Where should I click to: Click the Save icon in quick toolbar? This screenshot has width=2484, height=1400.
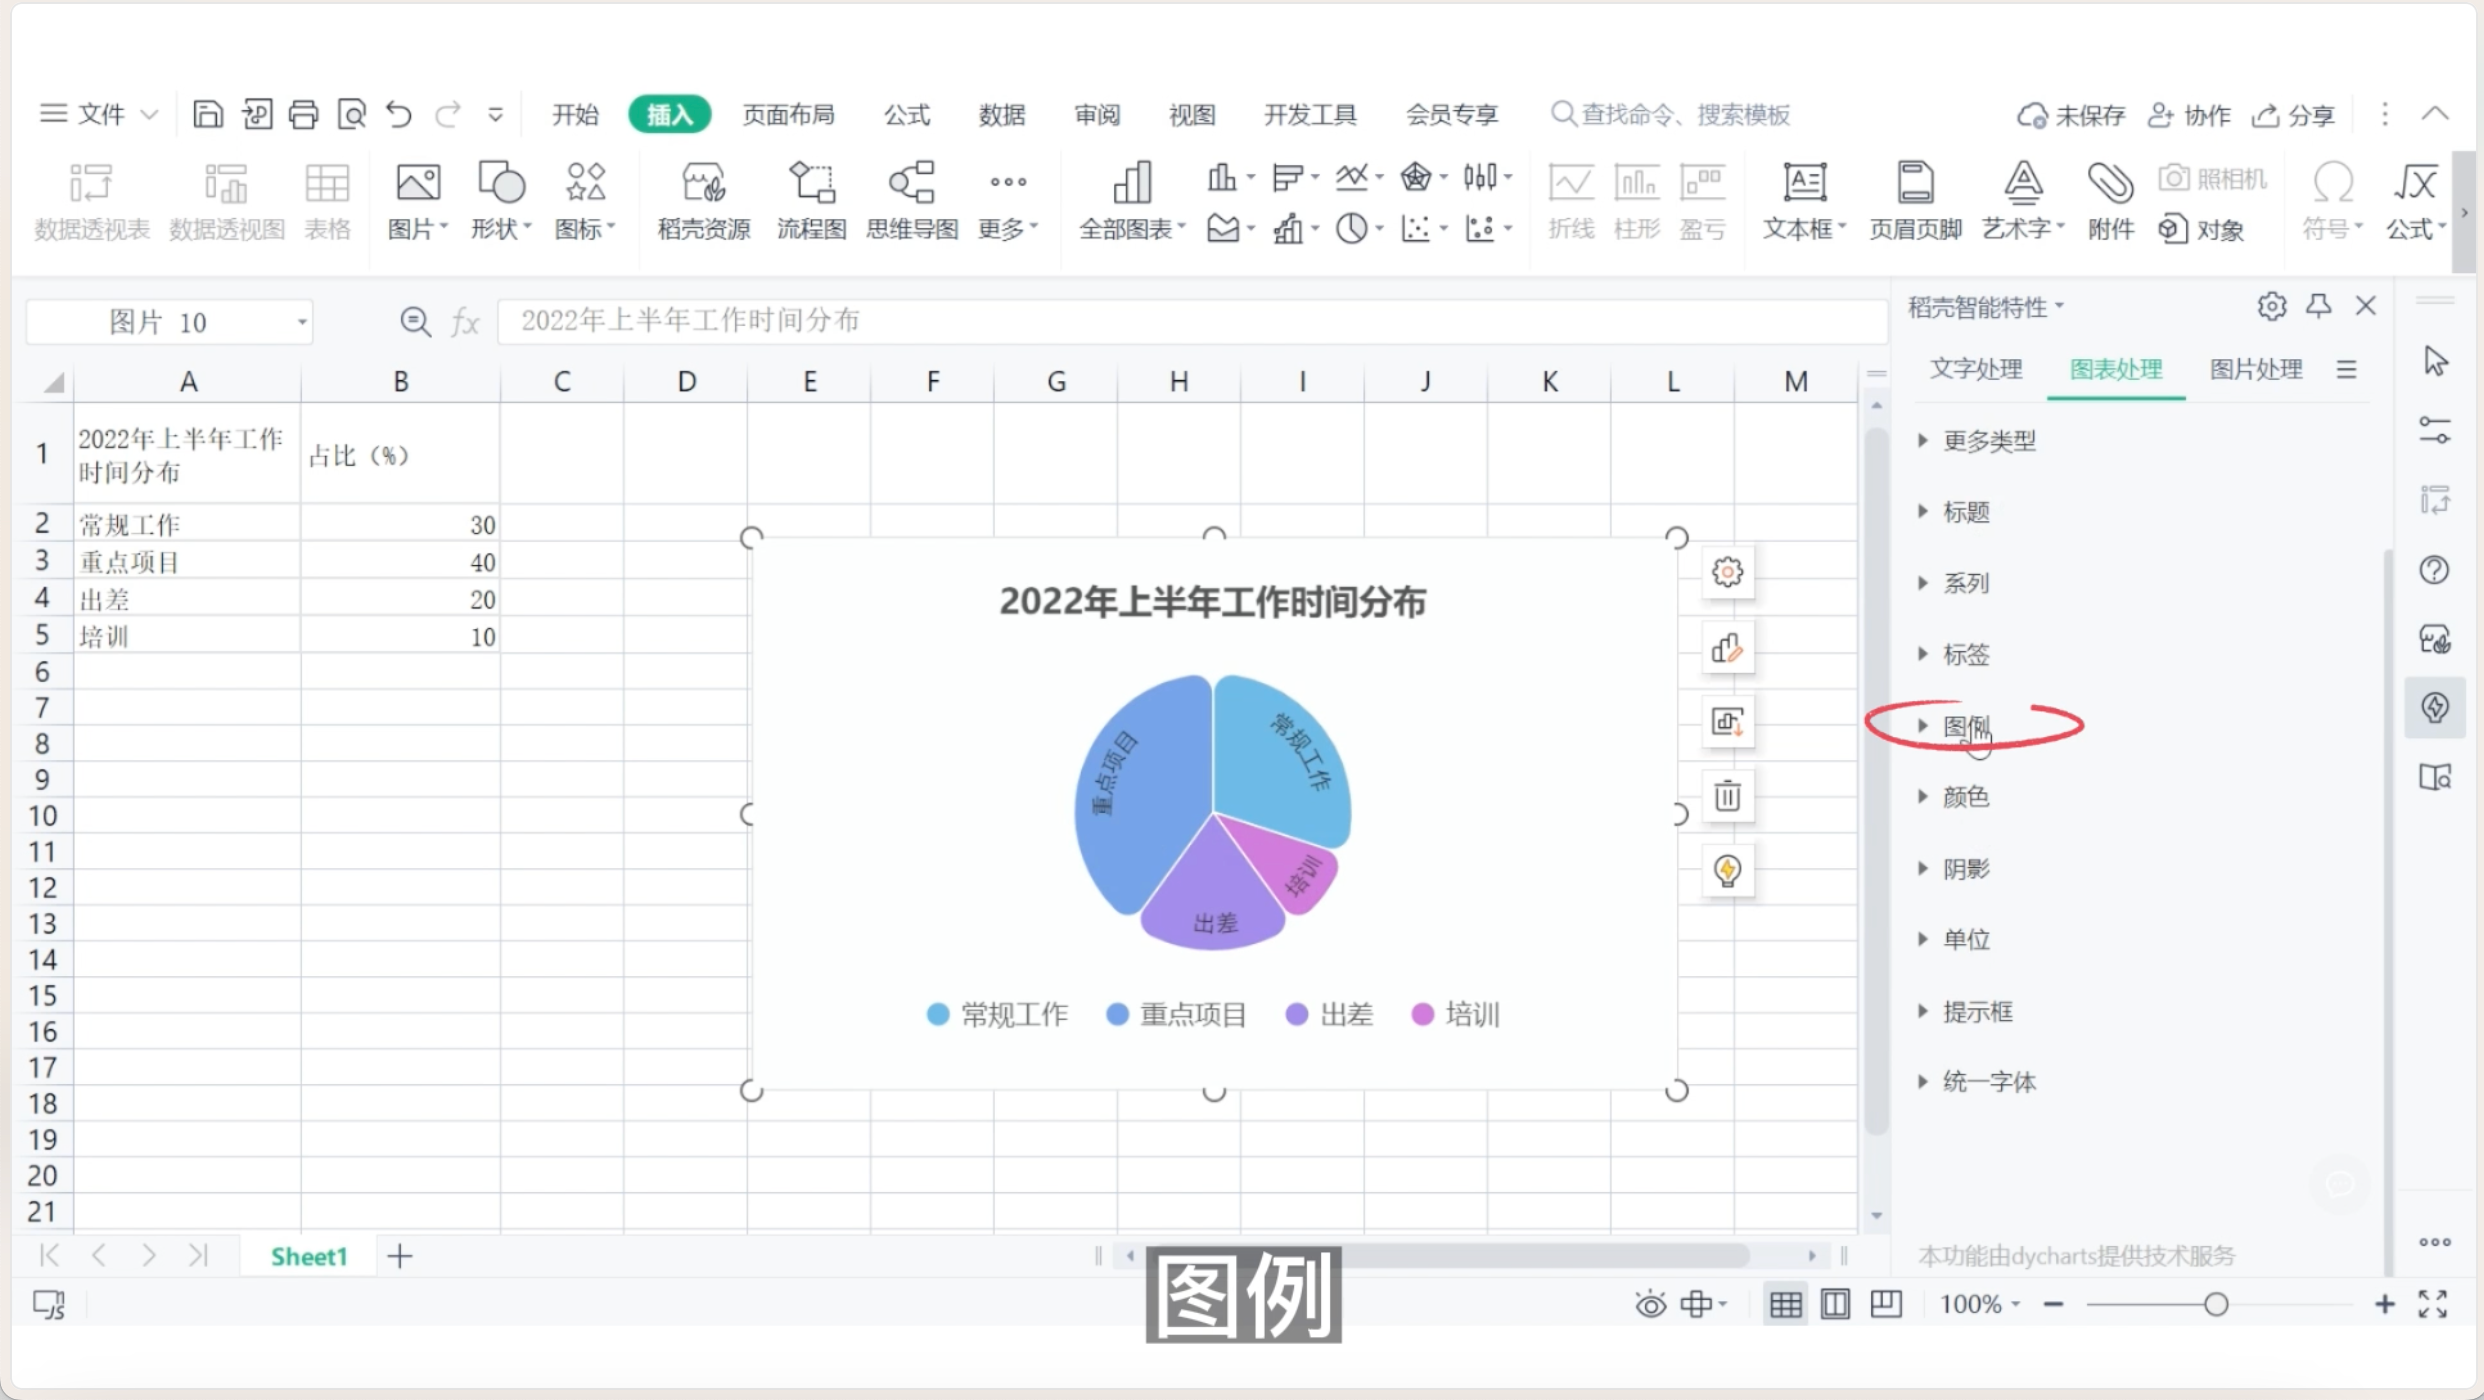click(x=207, y=114)
